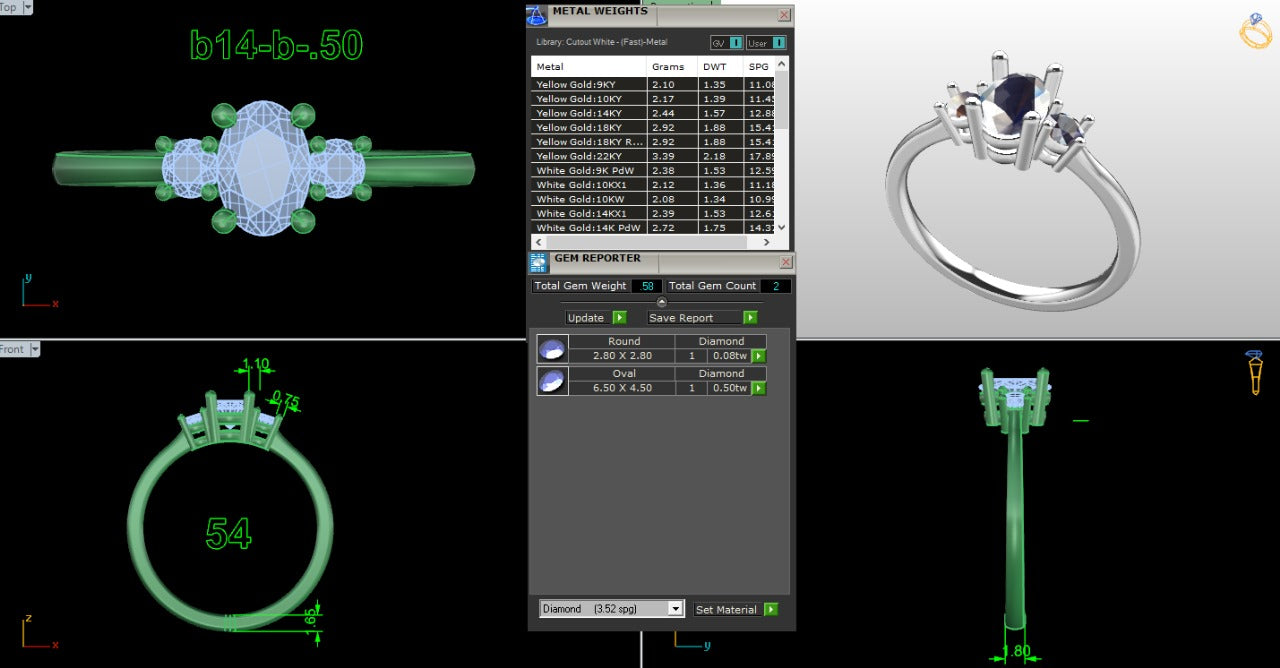The image size is (1280, 668).
Task: Select the Yellow Gold:14KY row
Action: 654,113
